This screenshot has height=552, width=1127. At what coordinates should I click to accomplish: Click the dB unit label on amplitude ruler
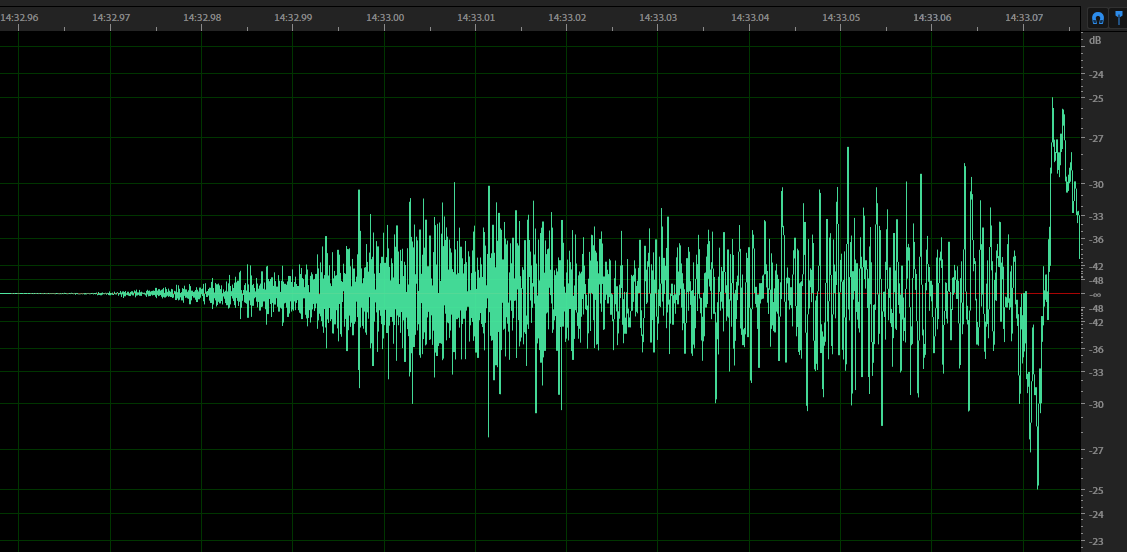(1095, 41)
